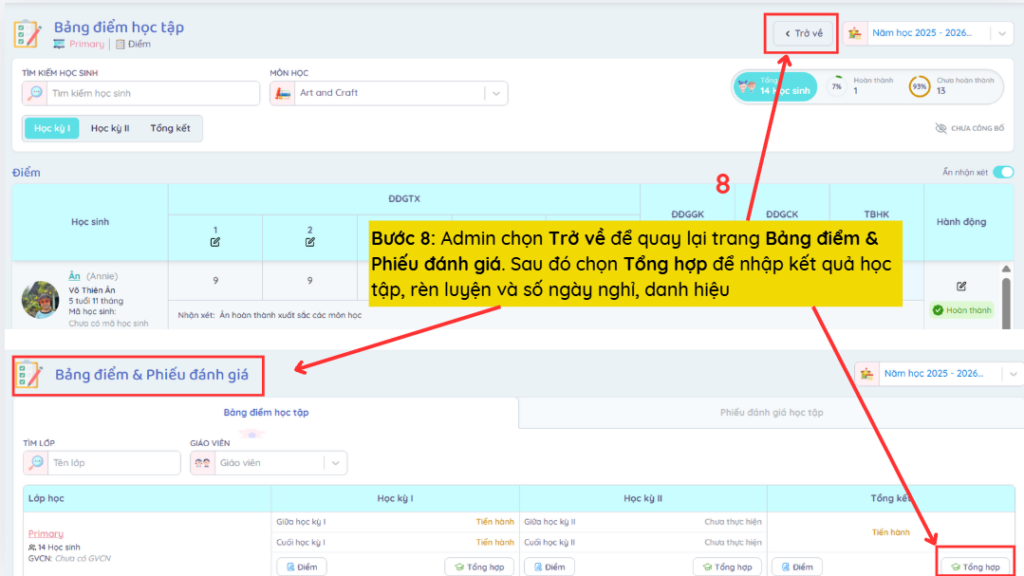Select the Tổng kết term option

(170, 128)
